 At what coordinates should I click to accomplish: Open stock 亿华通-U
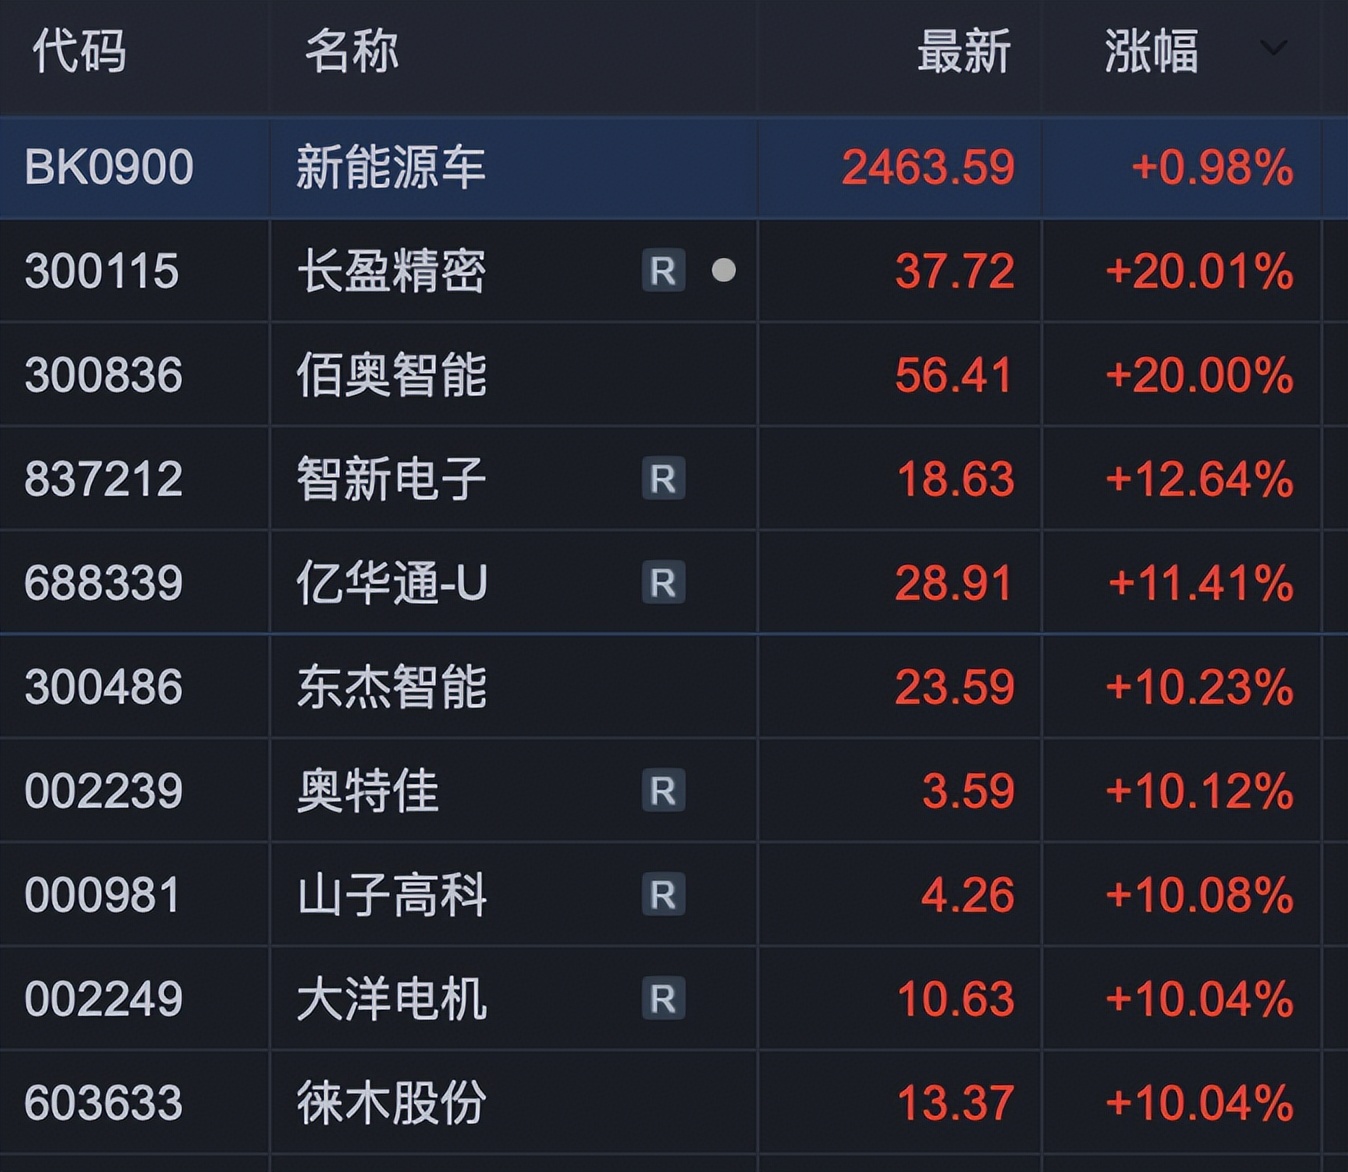(391, 583)
